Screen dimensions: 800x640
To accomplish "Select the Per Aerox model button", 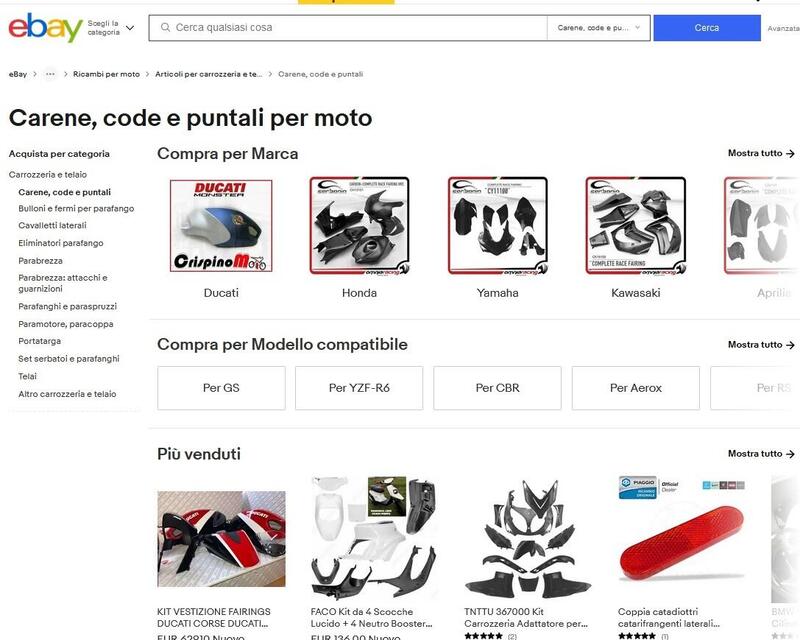I will [636, 388].
